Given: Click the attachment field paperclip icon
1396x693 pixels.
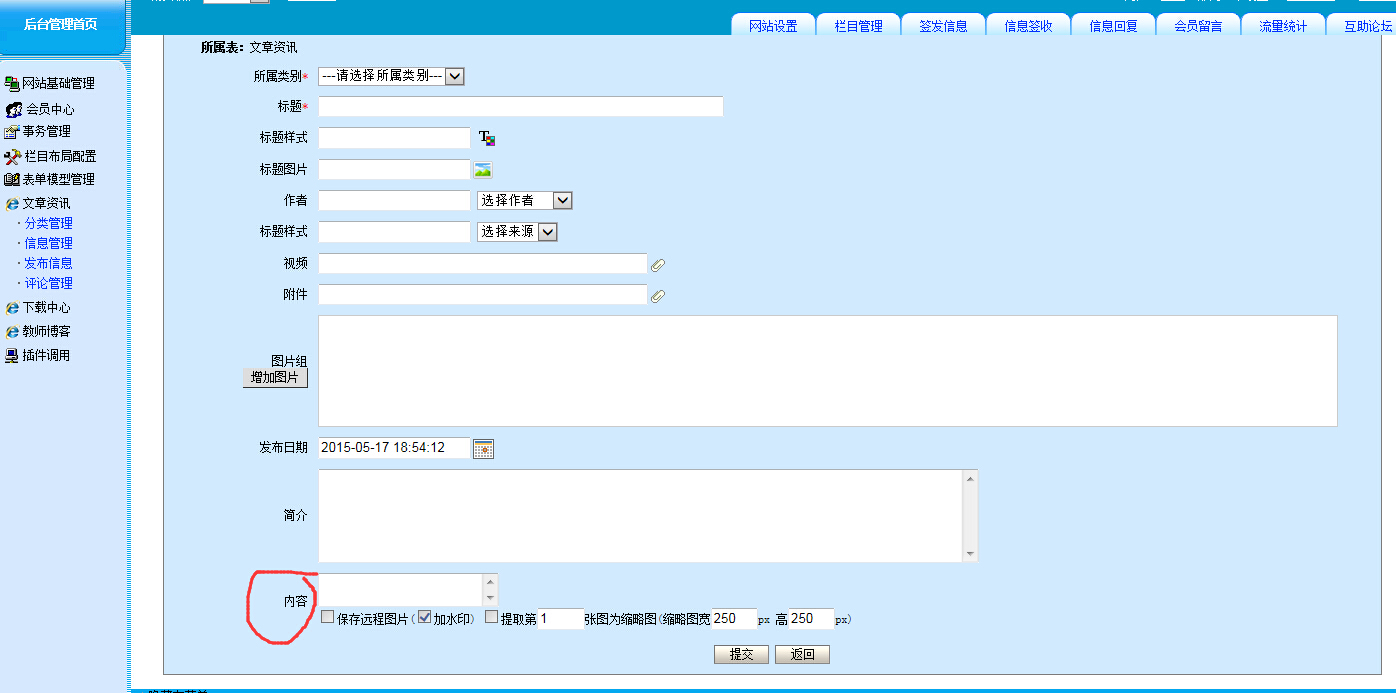Looking at the screenshot, I should [658, 296].
